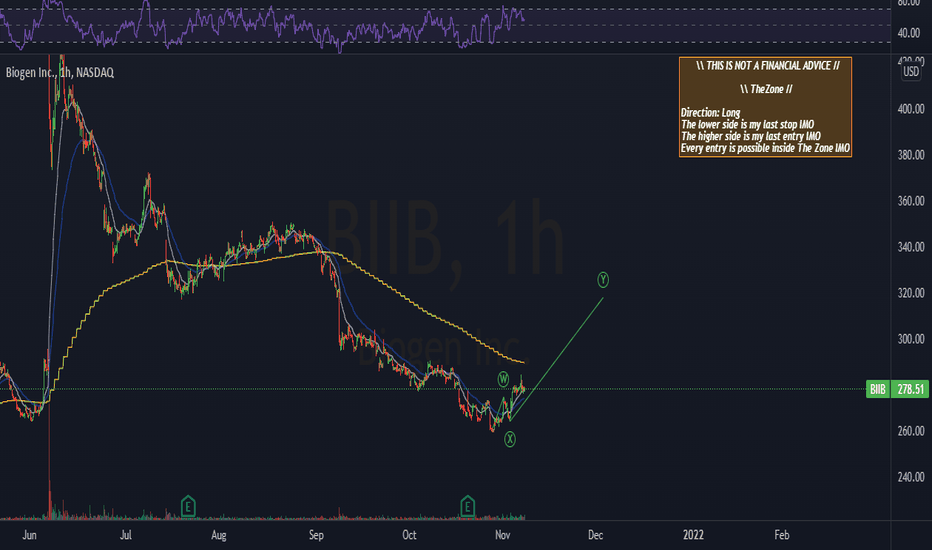This screenshot has height=550, width=932.
Task: Click 'The higher side is my last entry IMO'
Action: coord(751,136)
